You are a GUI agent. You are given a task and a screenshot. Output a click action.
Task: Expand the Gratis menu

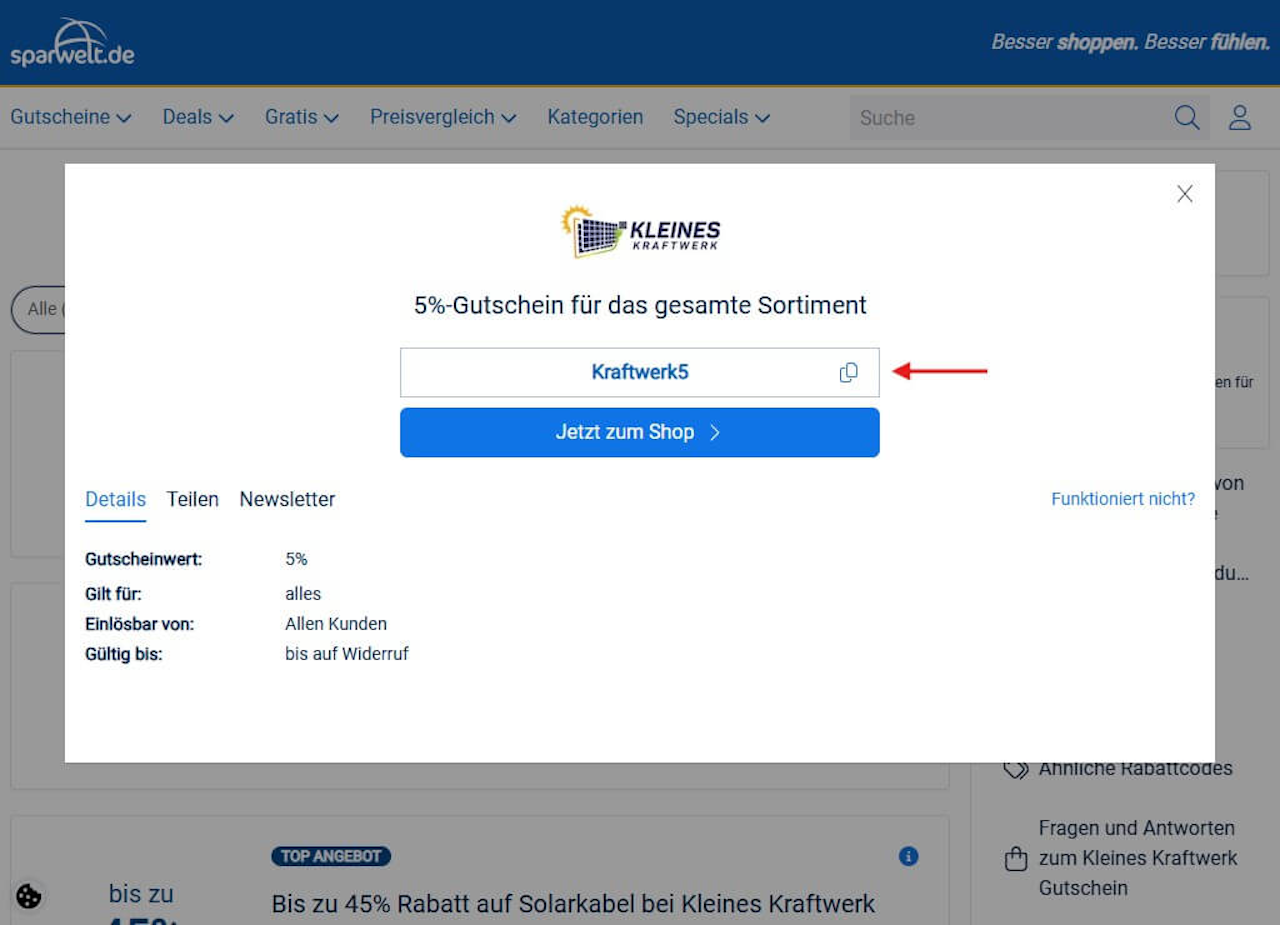coord(302,117)
